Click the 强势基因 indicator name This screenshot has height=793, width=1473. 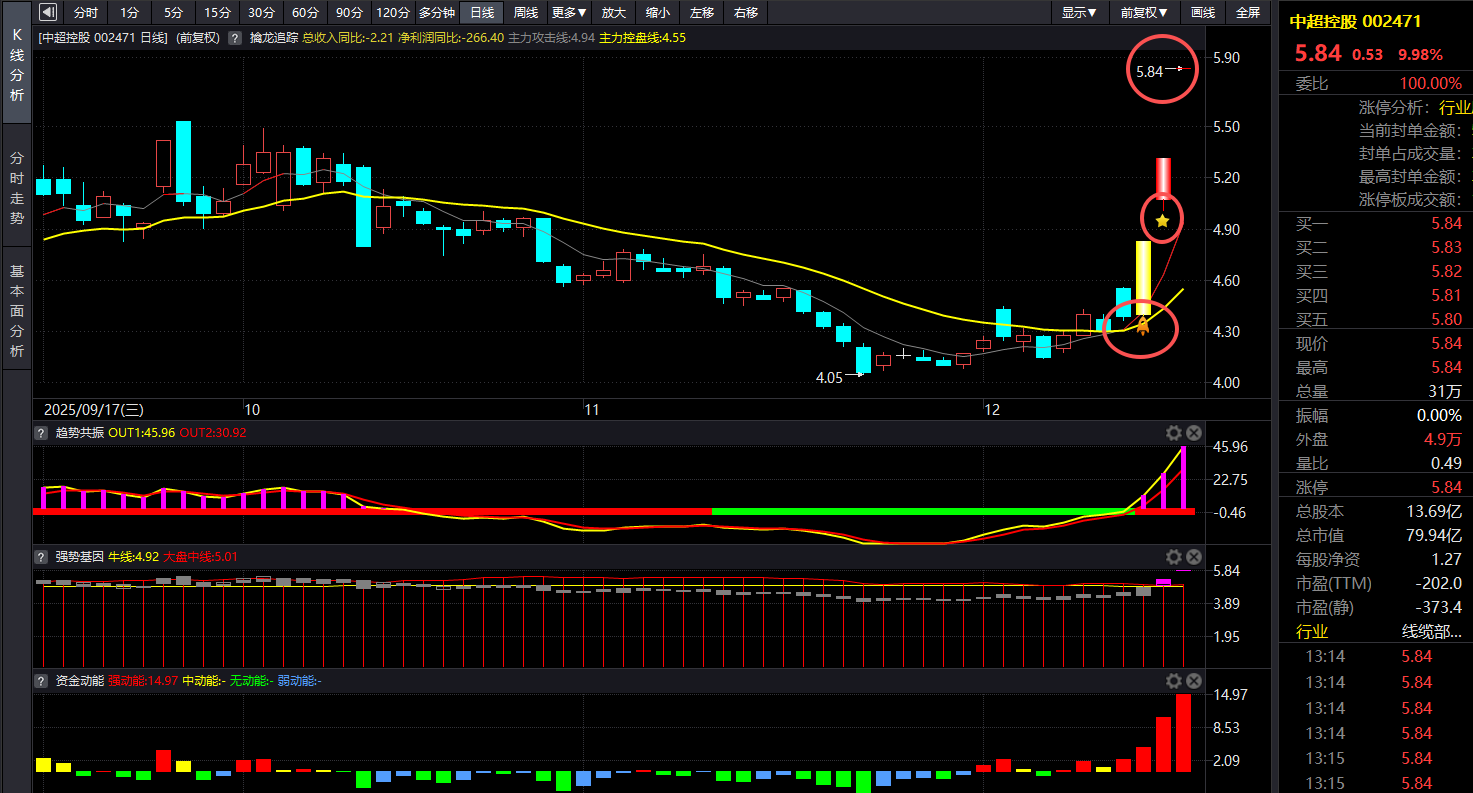click(x=79, y=557)
